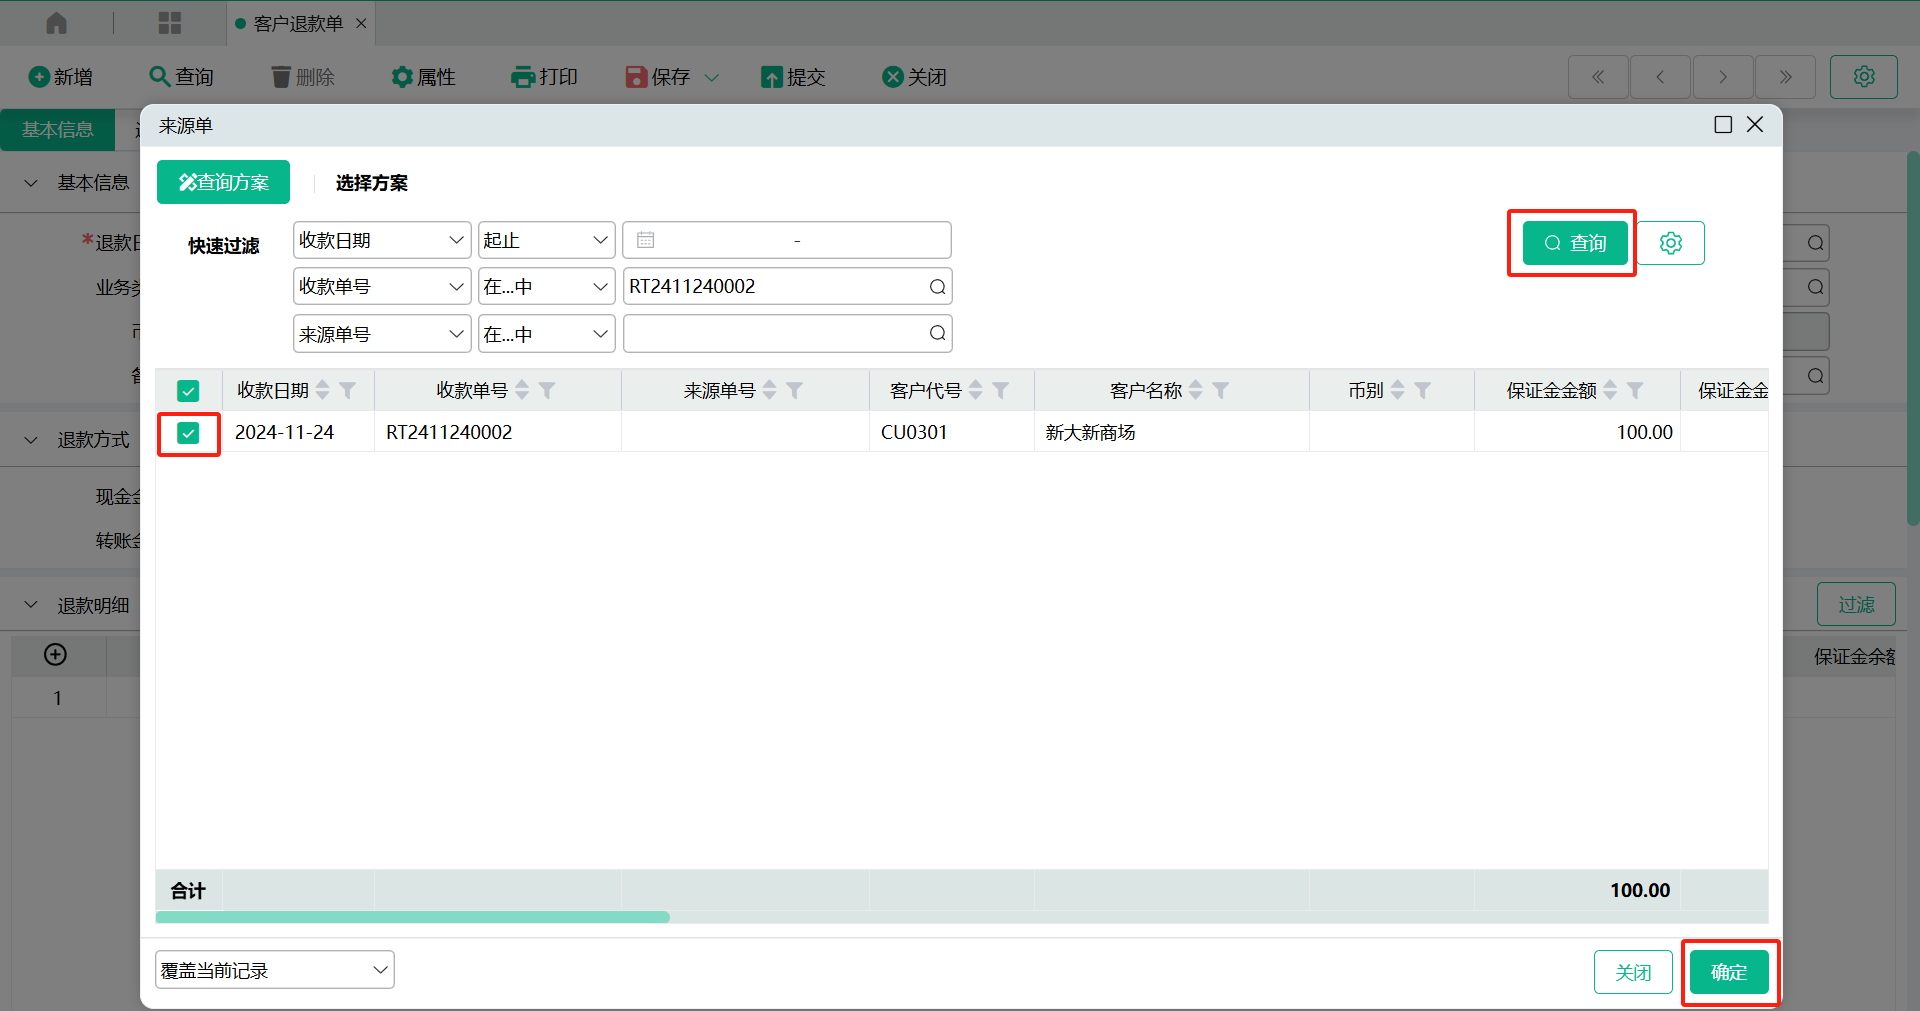Jump to the last record arrow
1920x1011 pixels.
tap(1785, 77)
